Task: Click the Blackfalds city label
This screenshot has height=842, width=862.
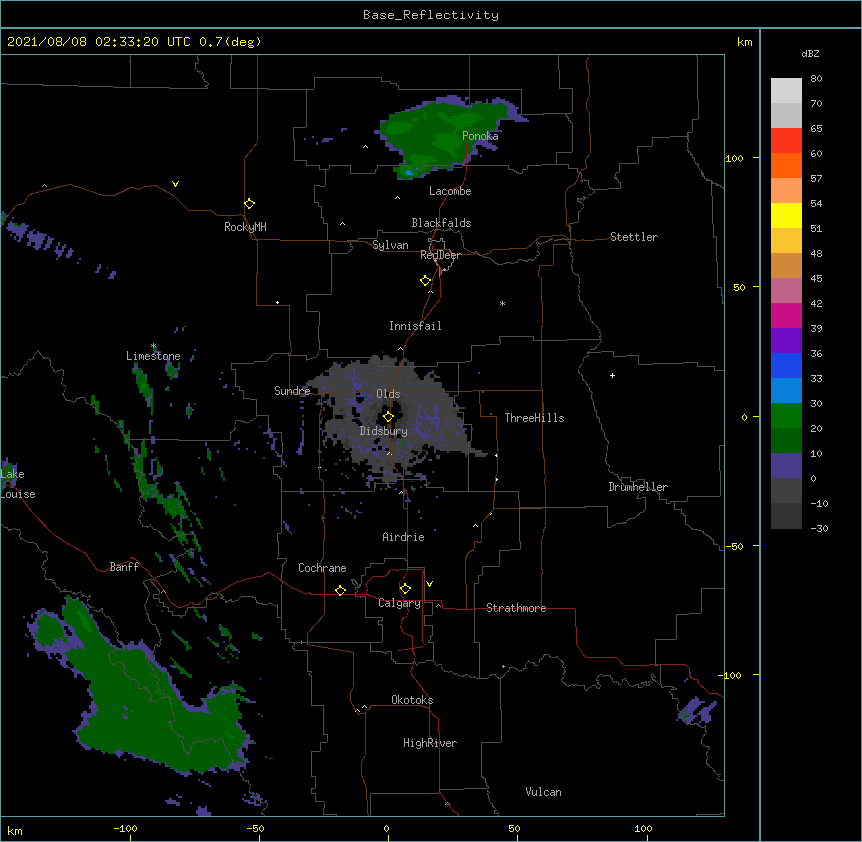Action: click(441, 223)
